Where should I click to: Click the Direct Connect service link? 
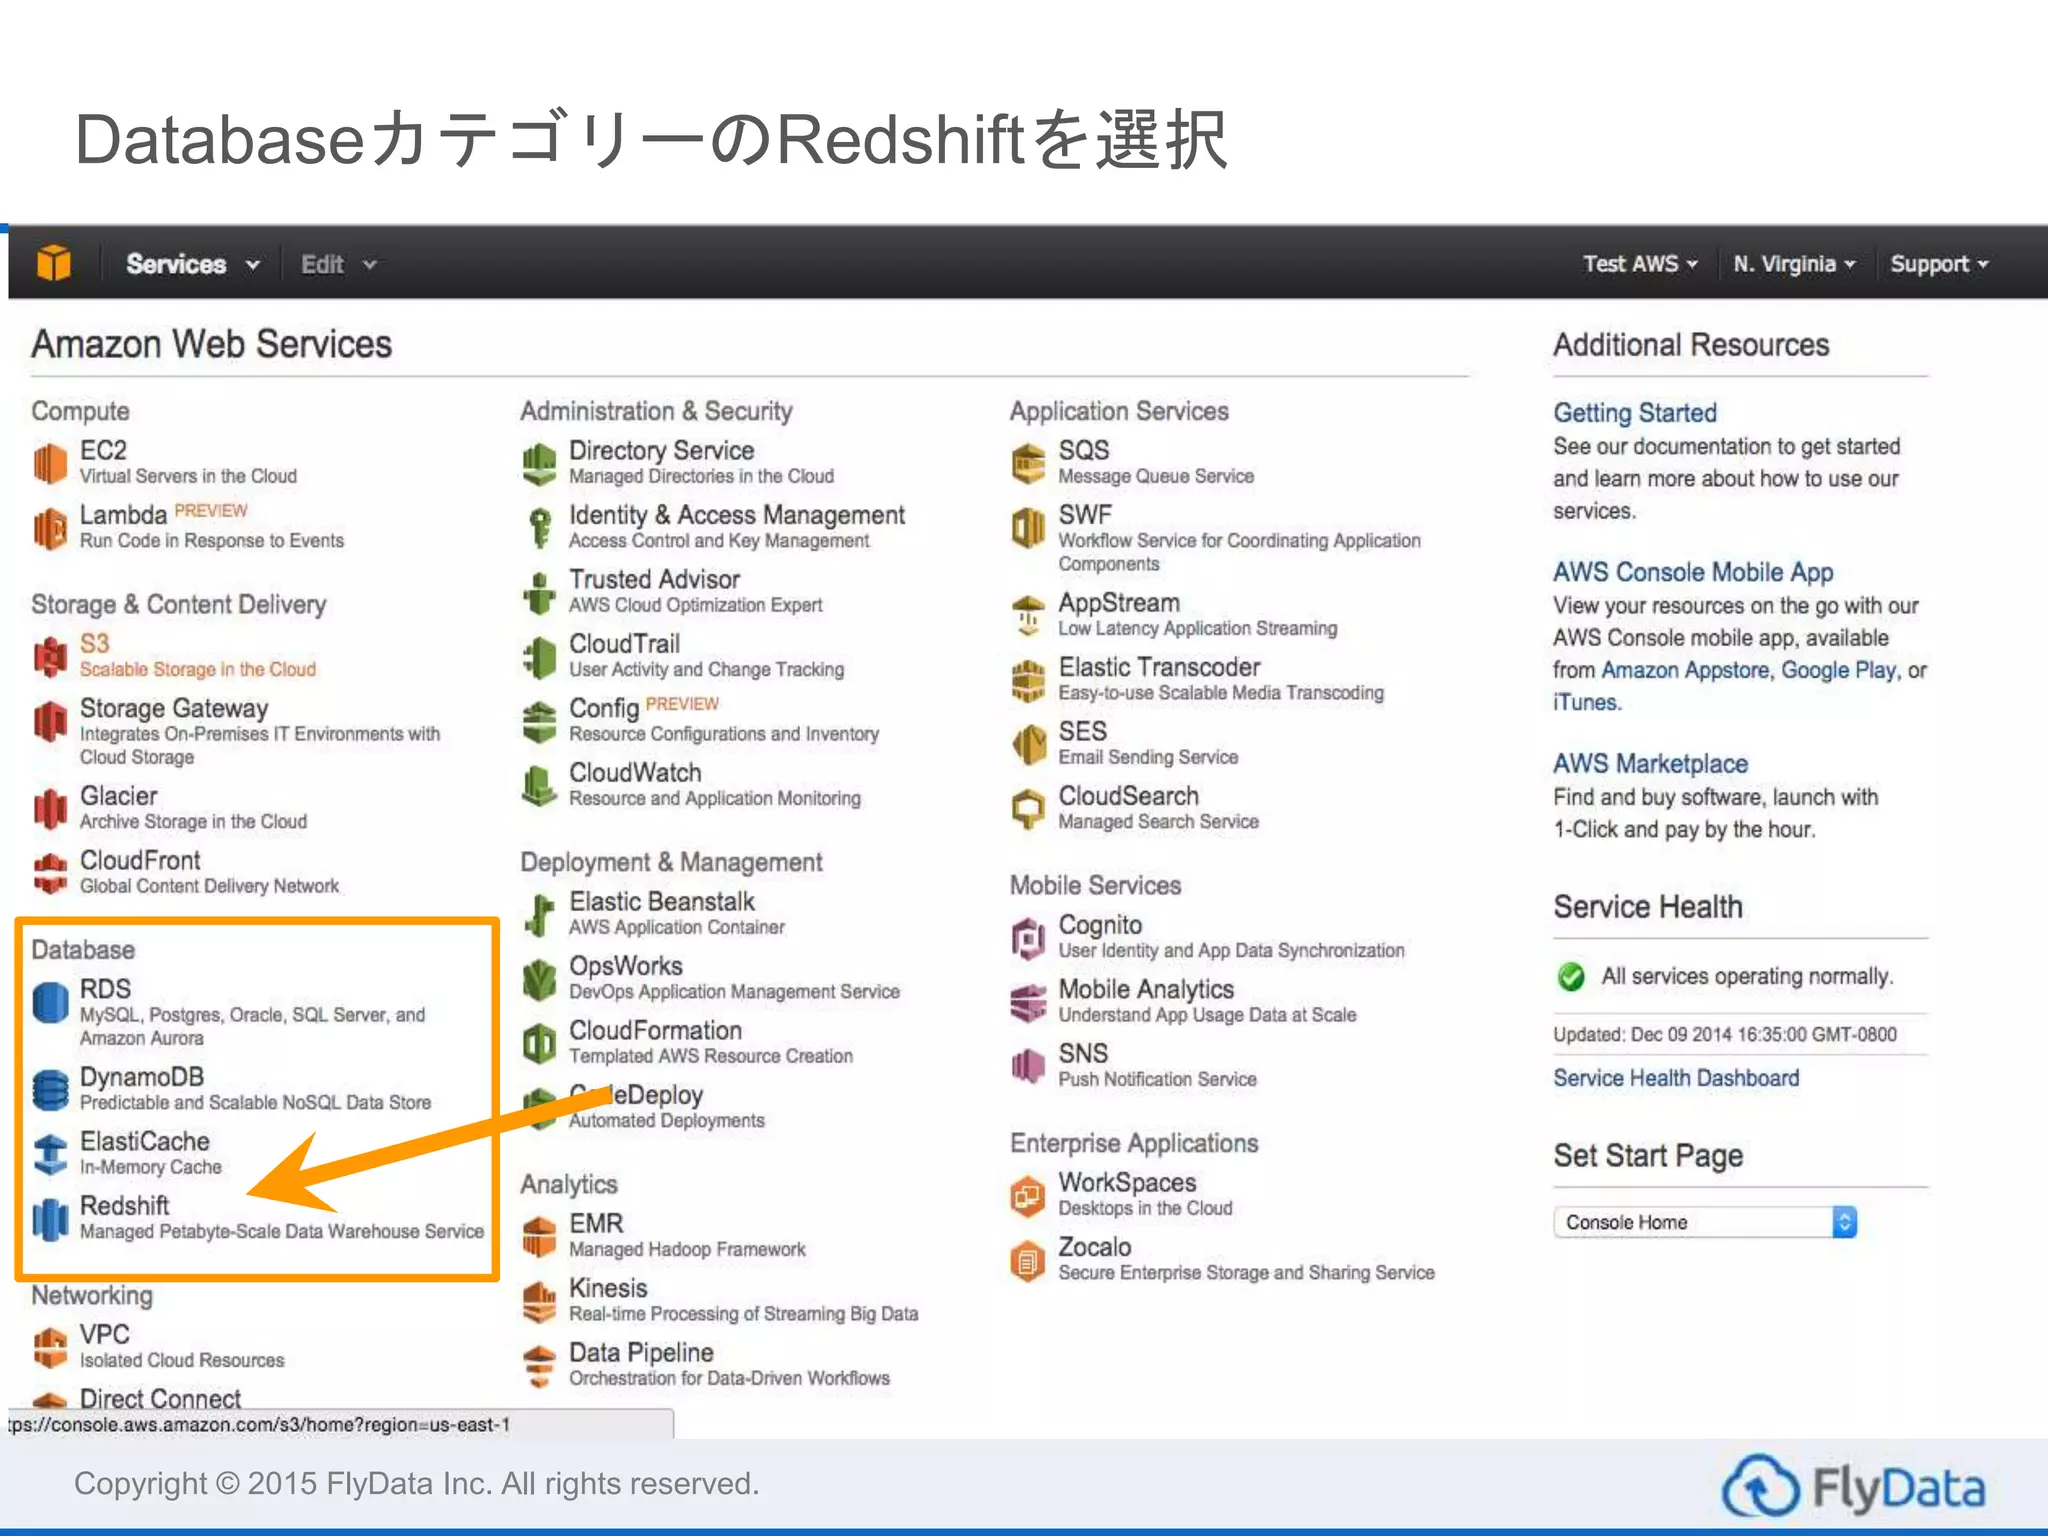tap(160, 1398)
